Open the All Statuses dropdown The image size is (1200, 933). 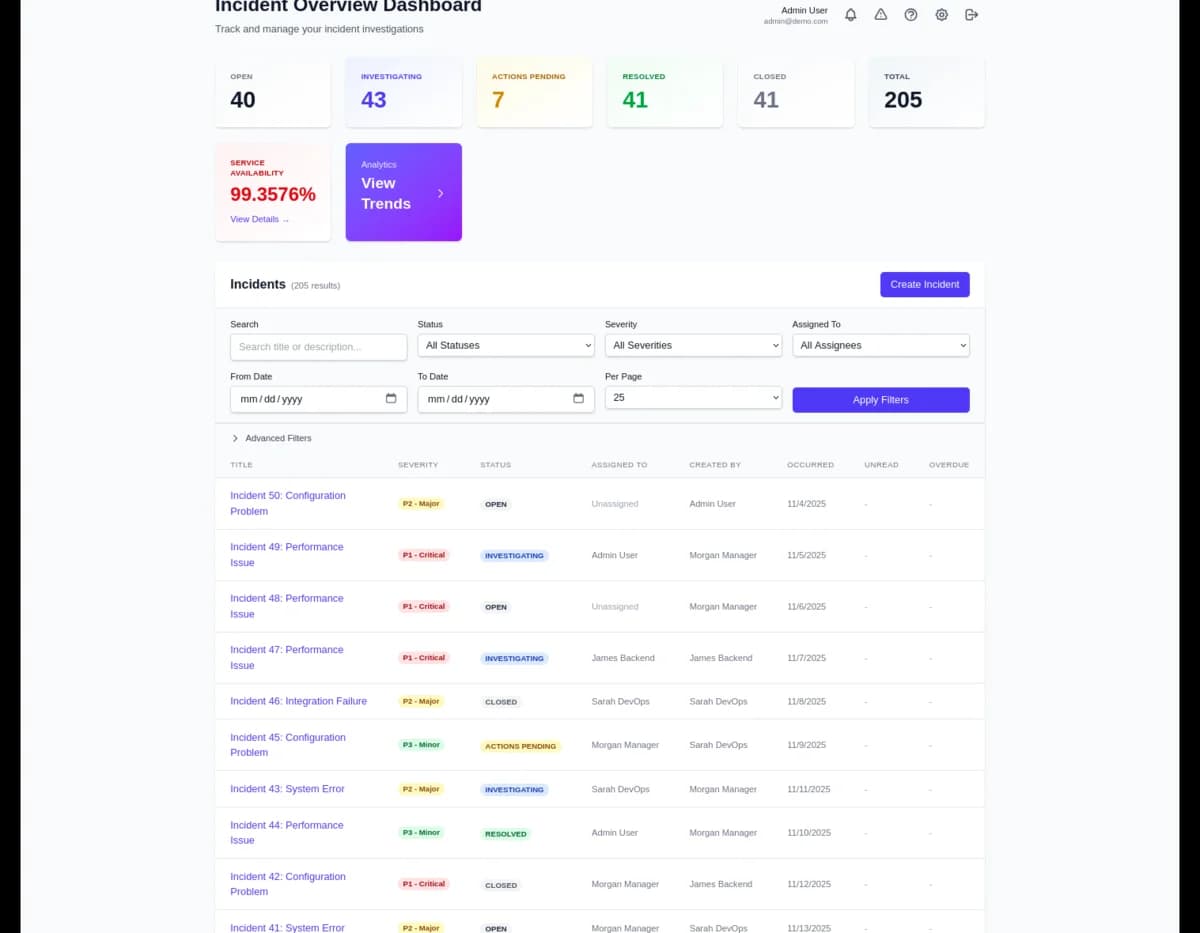pos(505,345)
